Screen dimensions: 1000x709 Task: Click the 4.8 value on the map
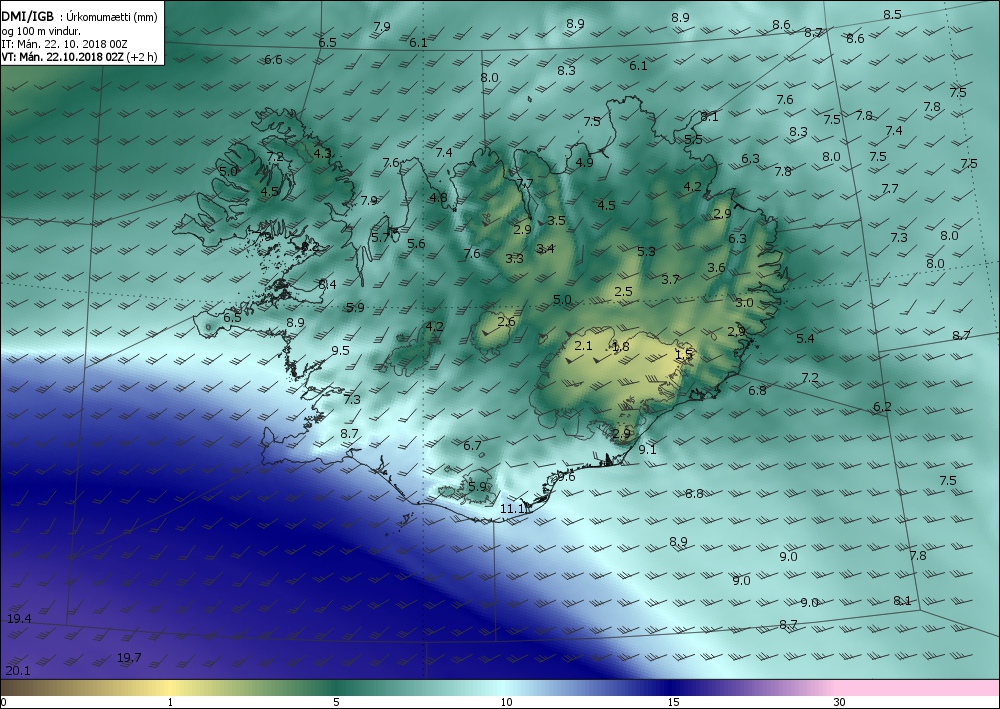(438, 198)
